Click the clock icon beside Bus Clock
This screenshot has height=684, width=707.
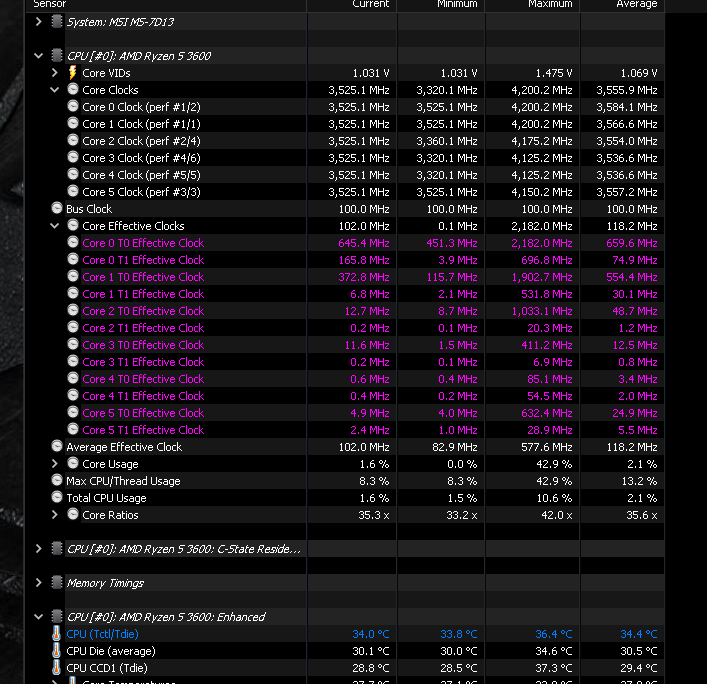(57, 209)
